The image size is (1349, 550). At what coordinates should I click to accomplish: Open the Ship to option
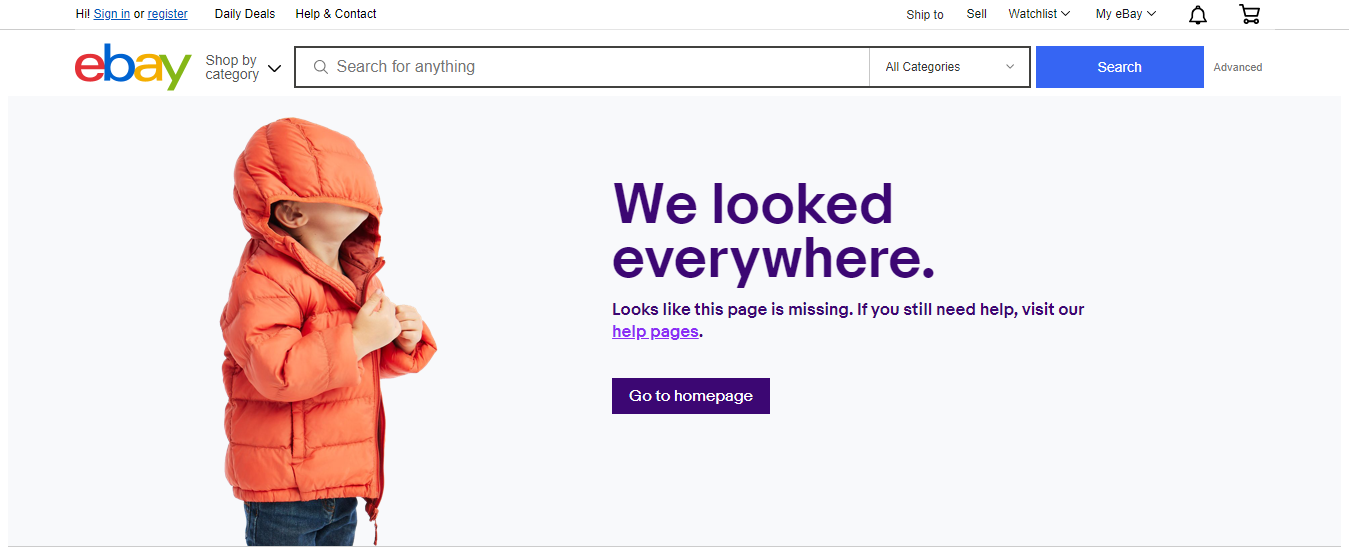(x=925, y=15)
